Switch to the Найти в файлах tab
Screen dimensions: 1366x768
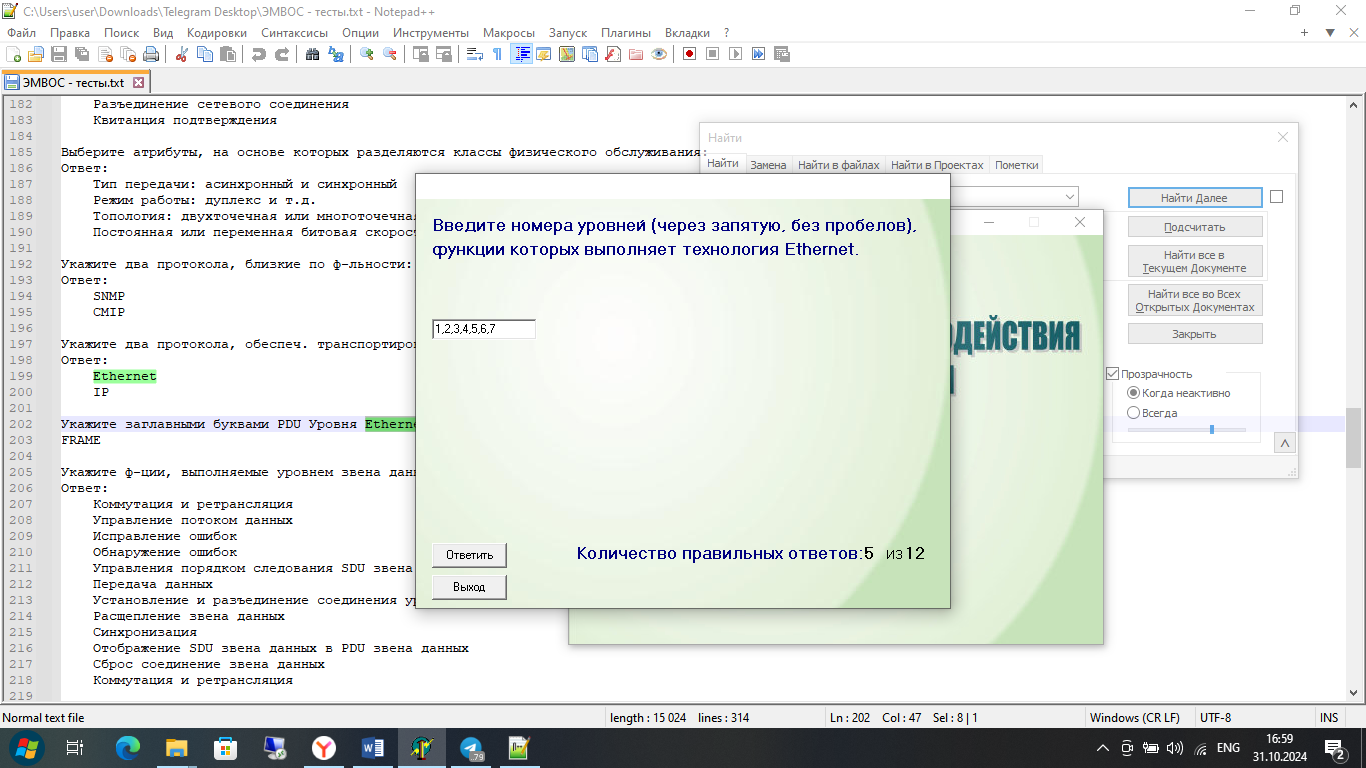839,165
